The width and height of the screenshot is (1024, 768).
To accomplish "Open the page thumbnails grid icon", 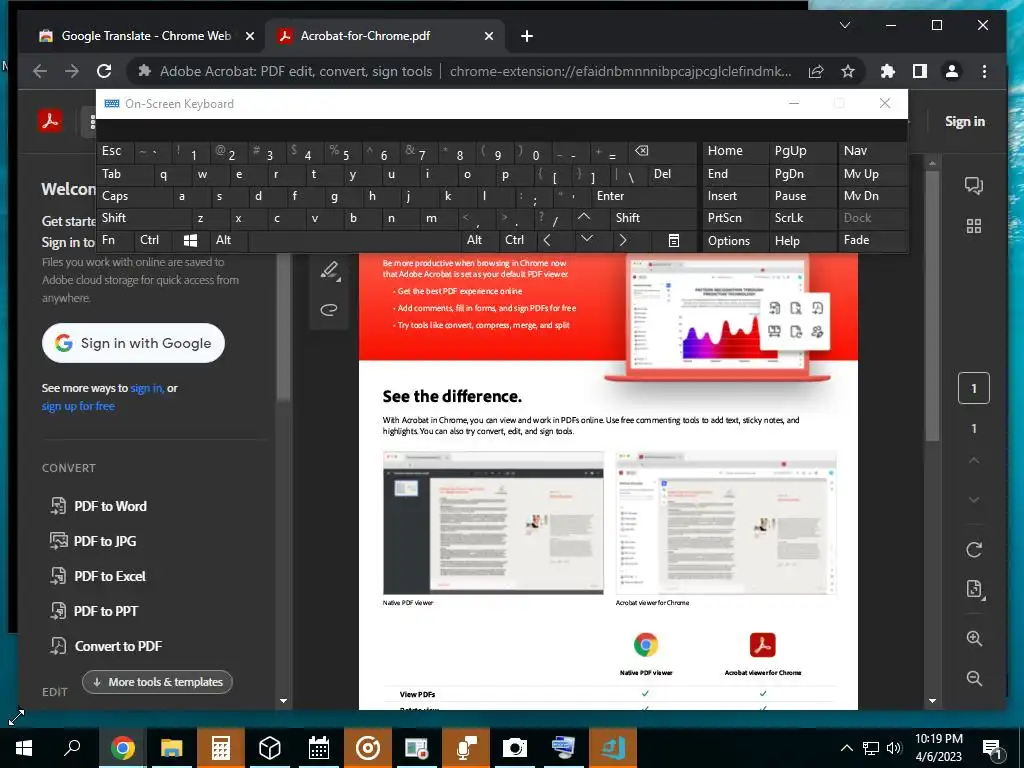I will point(974,226).
